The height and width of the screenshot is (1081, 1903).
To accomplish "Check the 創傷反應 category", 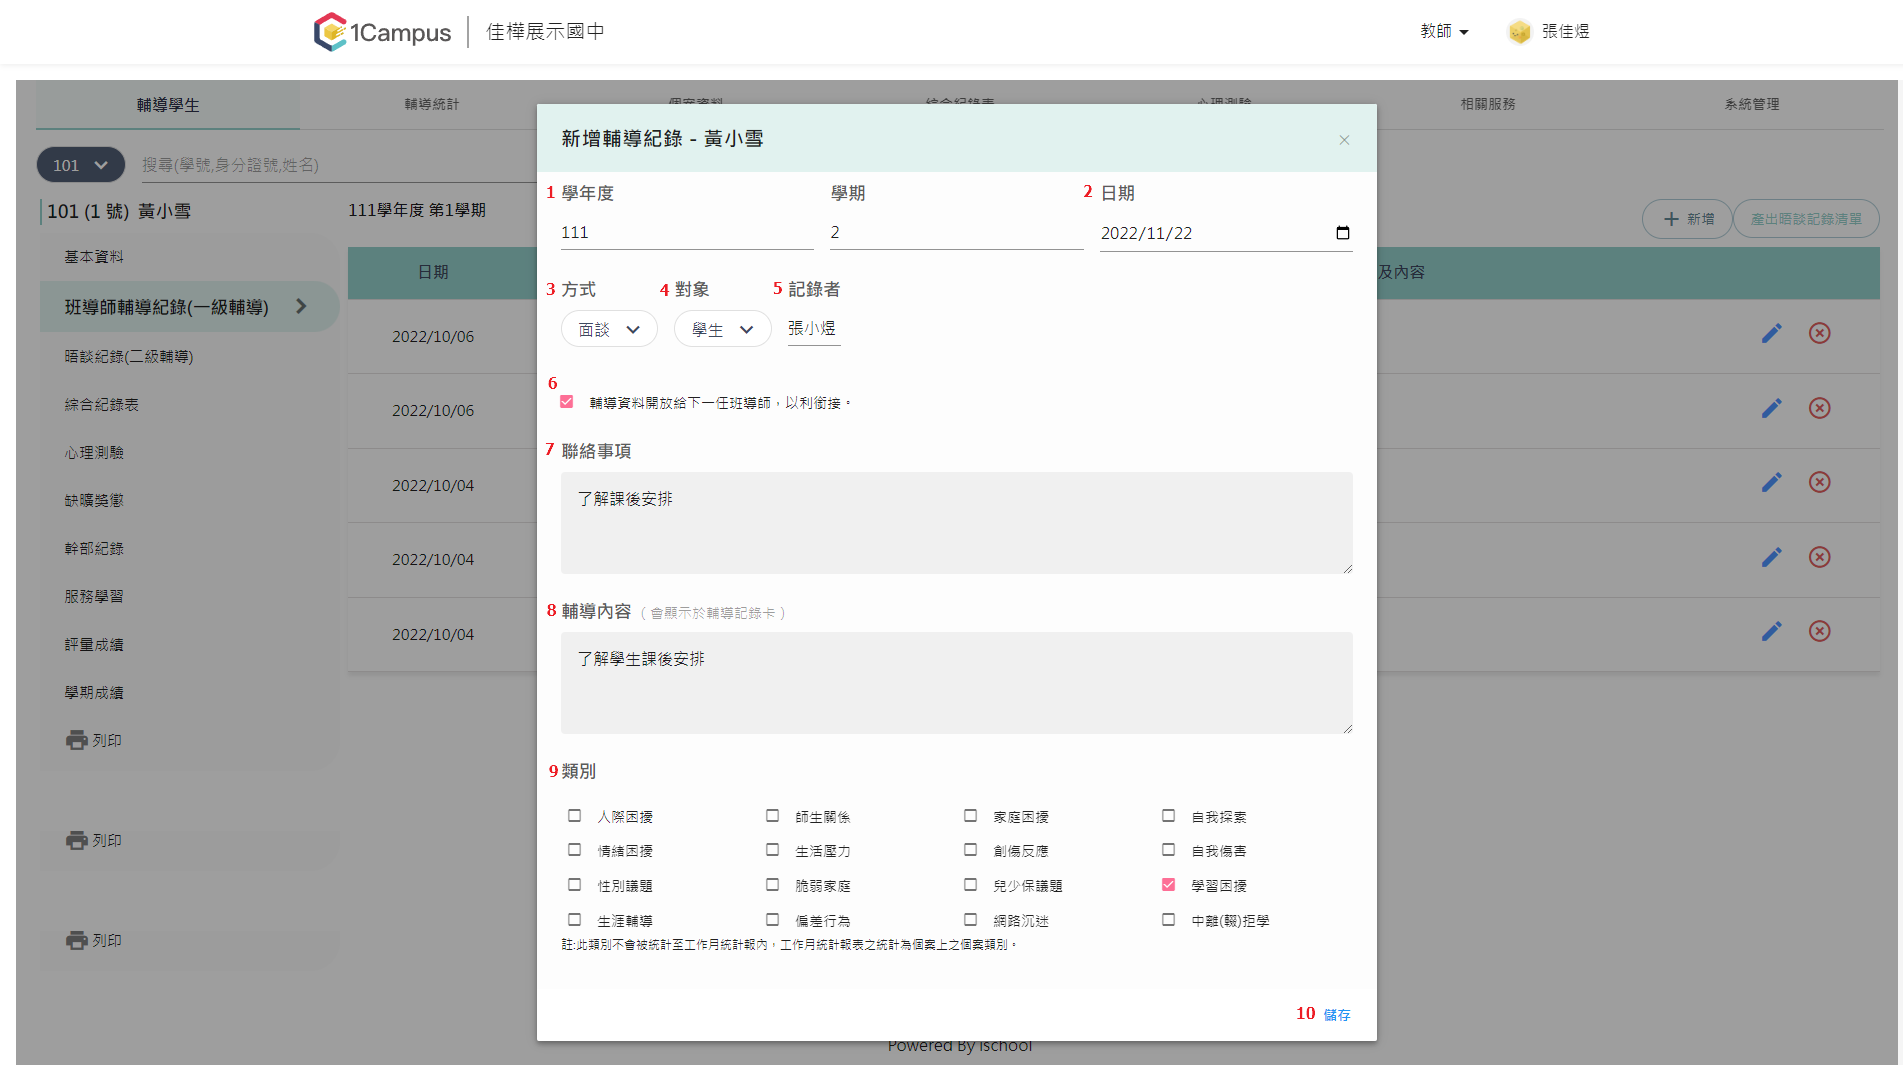I will pyautogui.click(x=970, y=850).
